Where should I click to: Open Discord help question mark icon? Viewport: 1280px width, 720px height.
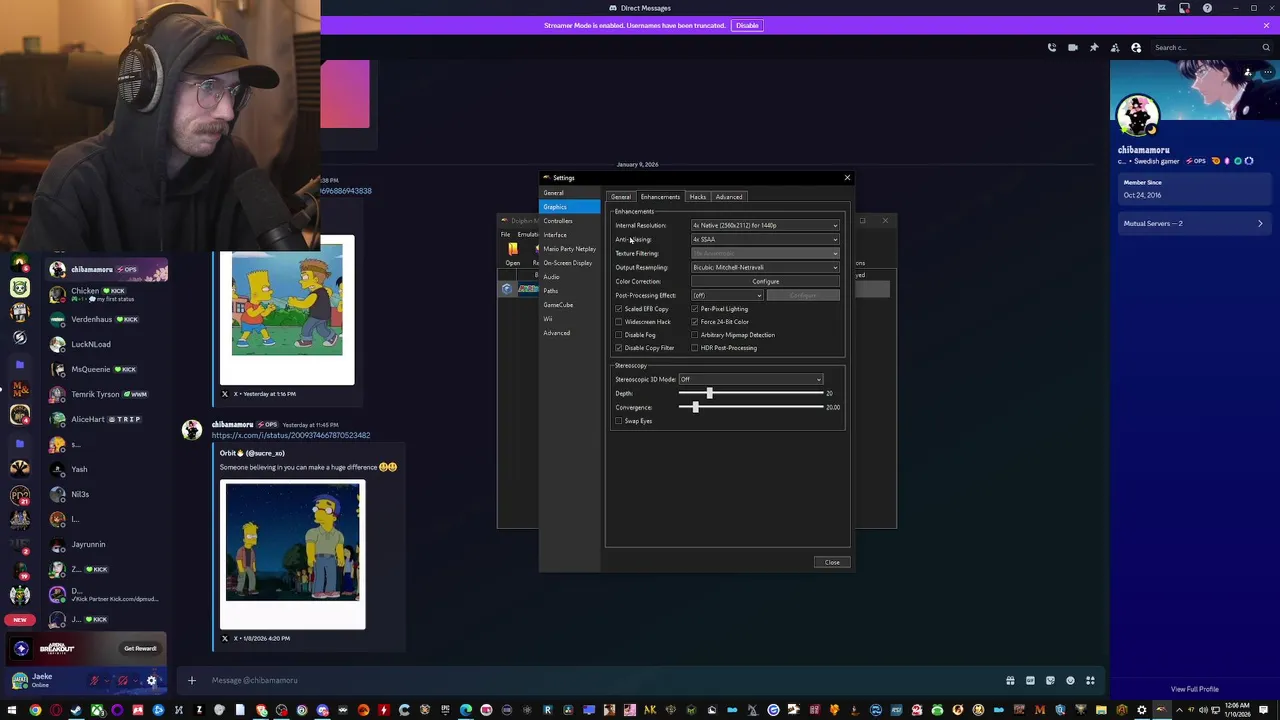[x=1207, y=8]
